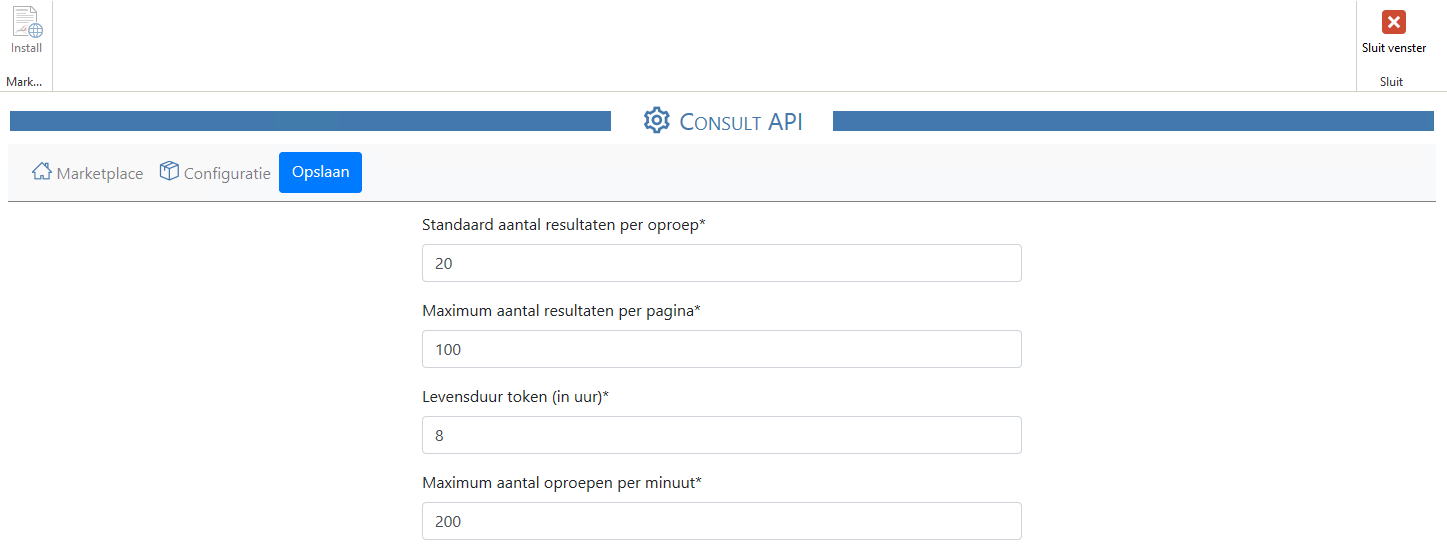Save settings with the Opslaan button
The height and width of the screenshot is (554, 1447).
coord(320,172)
